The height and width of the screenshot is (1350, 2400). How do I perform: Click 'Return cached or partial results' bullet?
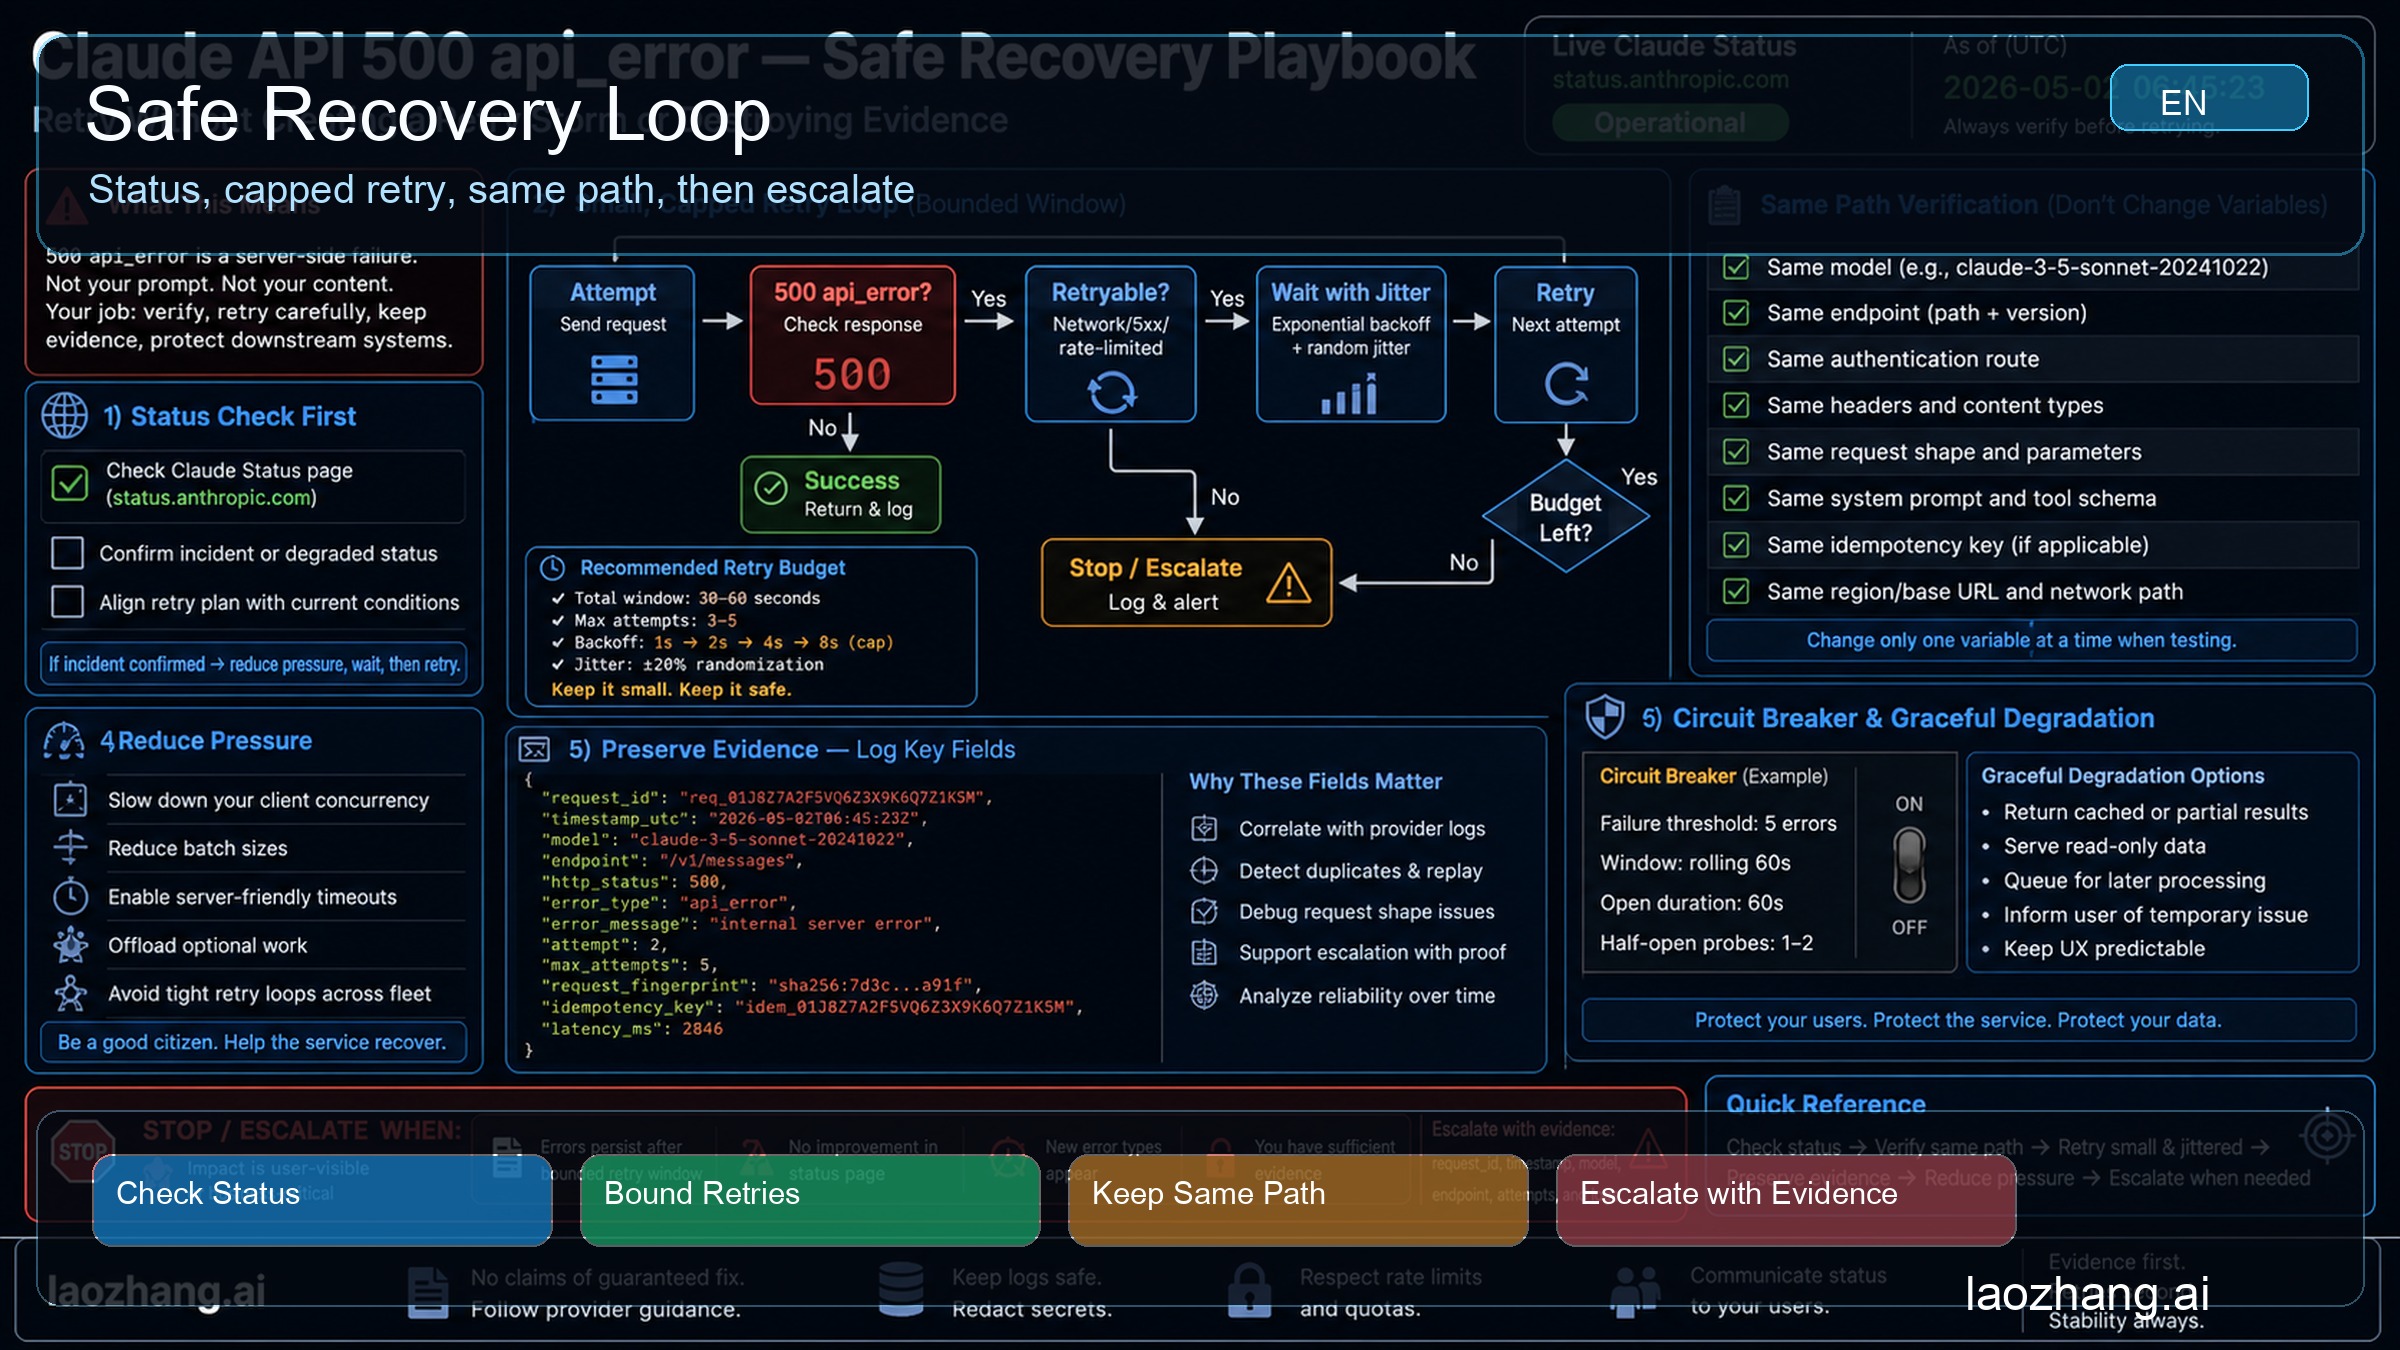tap(2155, 812)
